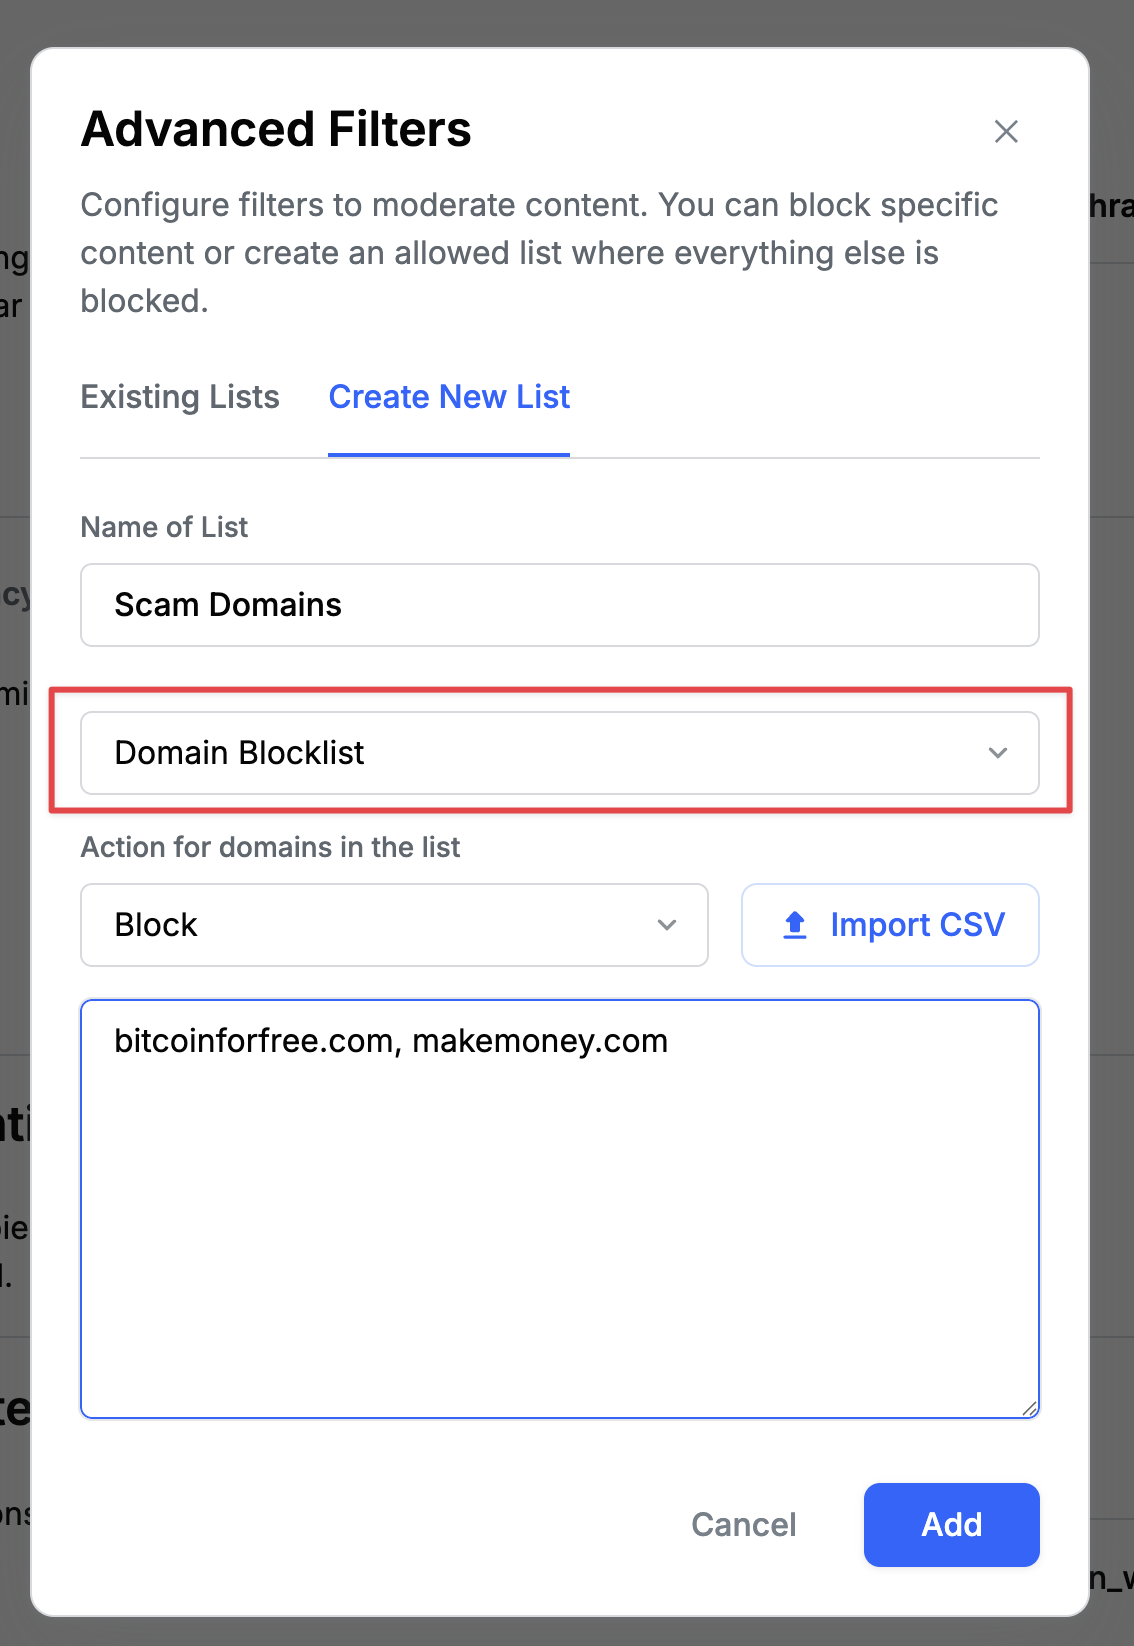Select the Create New List tab
Viewport: 1134px width, 1646px height.
pos(449,397)
